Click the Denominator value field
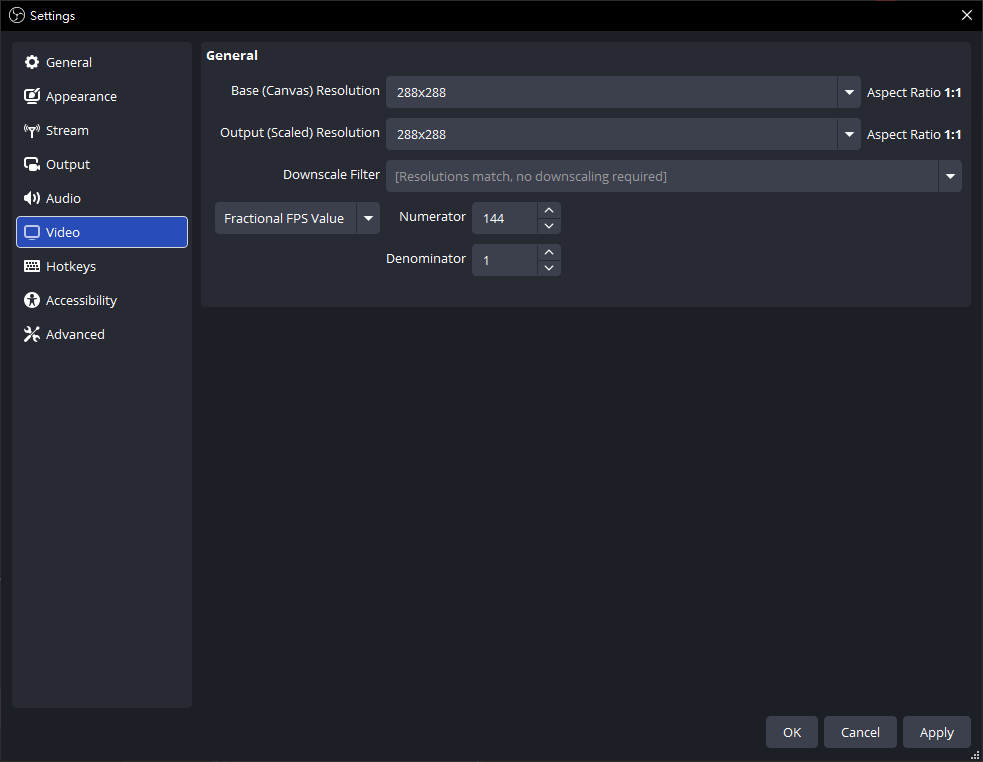Screen dimensions: 983x762 [505, 260]
